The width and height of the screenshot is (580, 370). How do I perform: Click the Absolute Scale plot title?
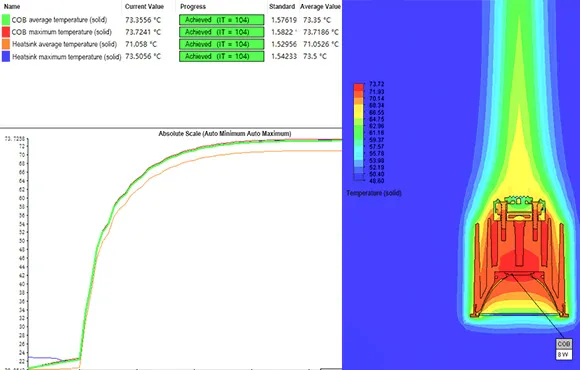(225, 134)
